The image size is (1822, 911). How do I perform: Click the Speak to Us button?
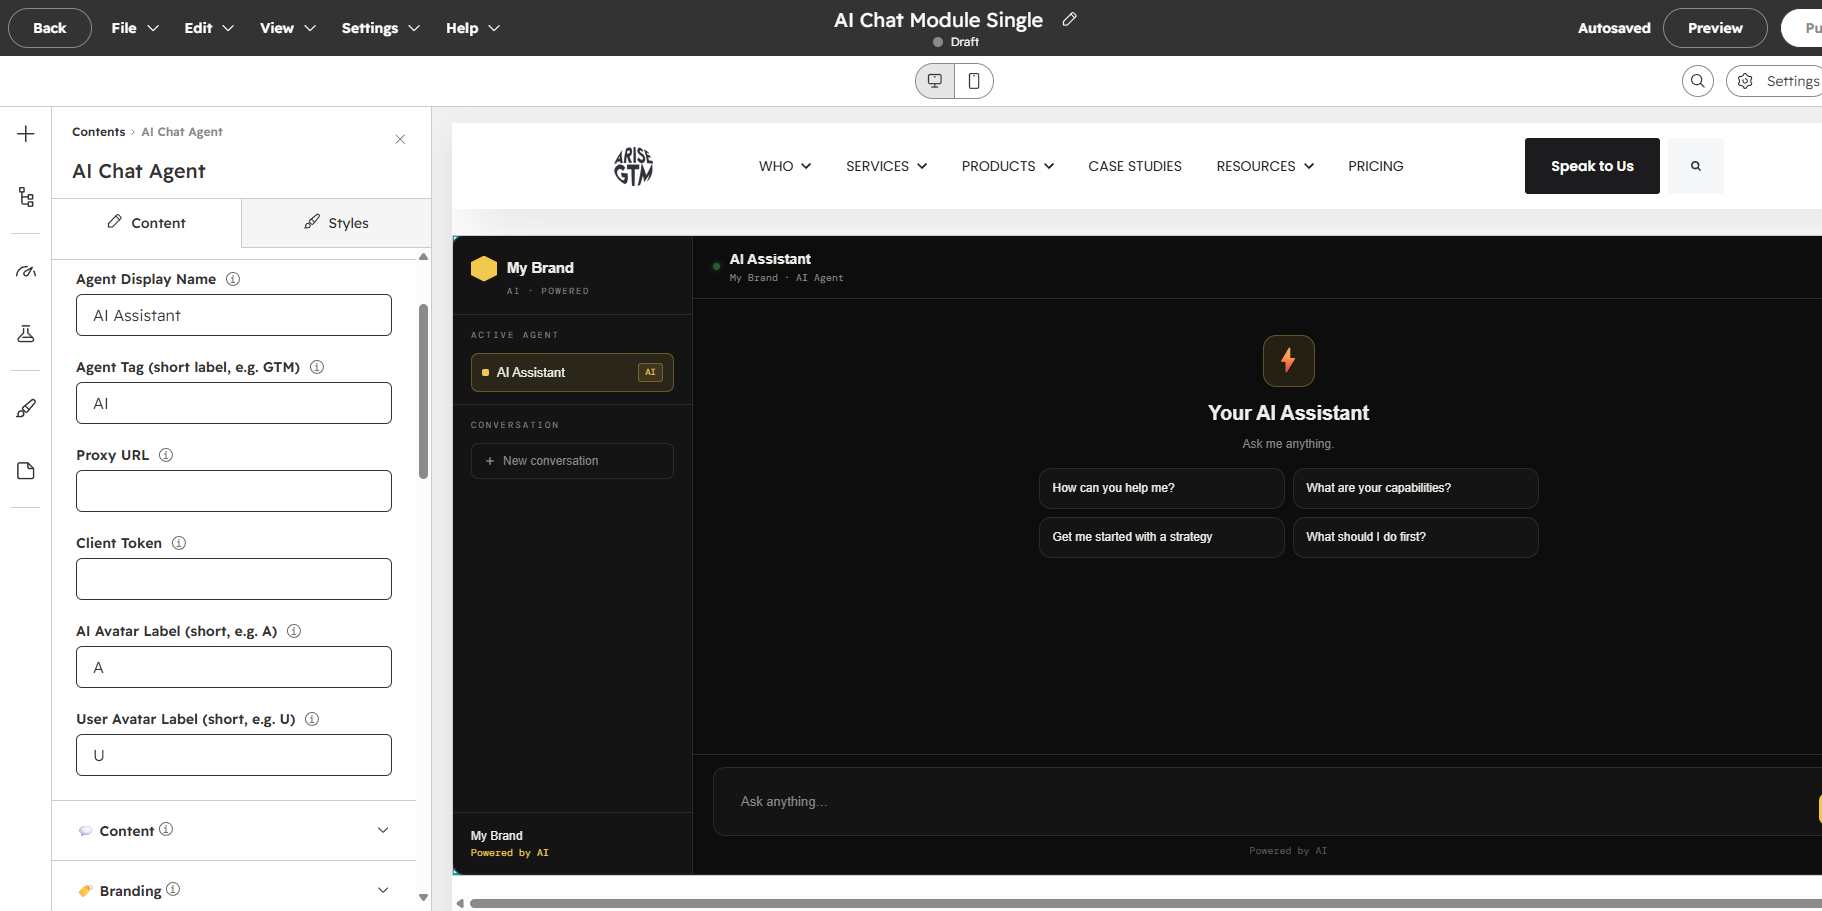tap(1592, 166)
